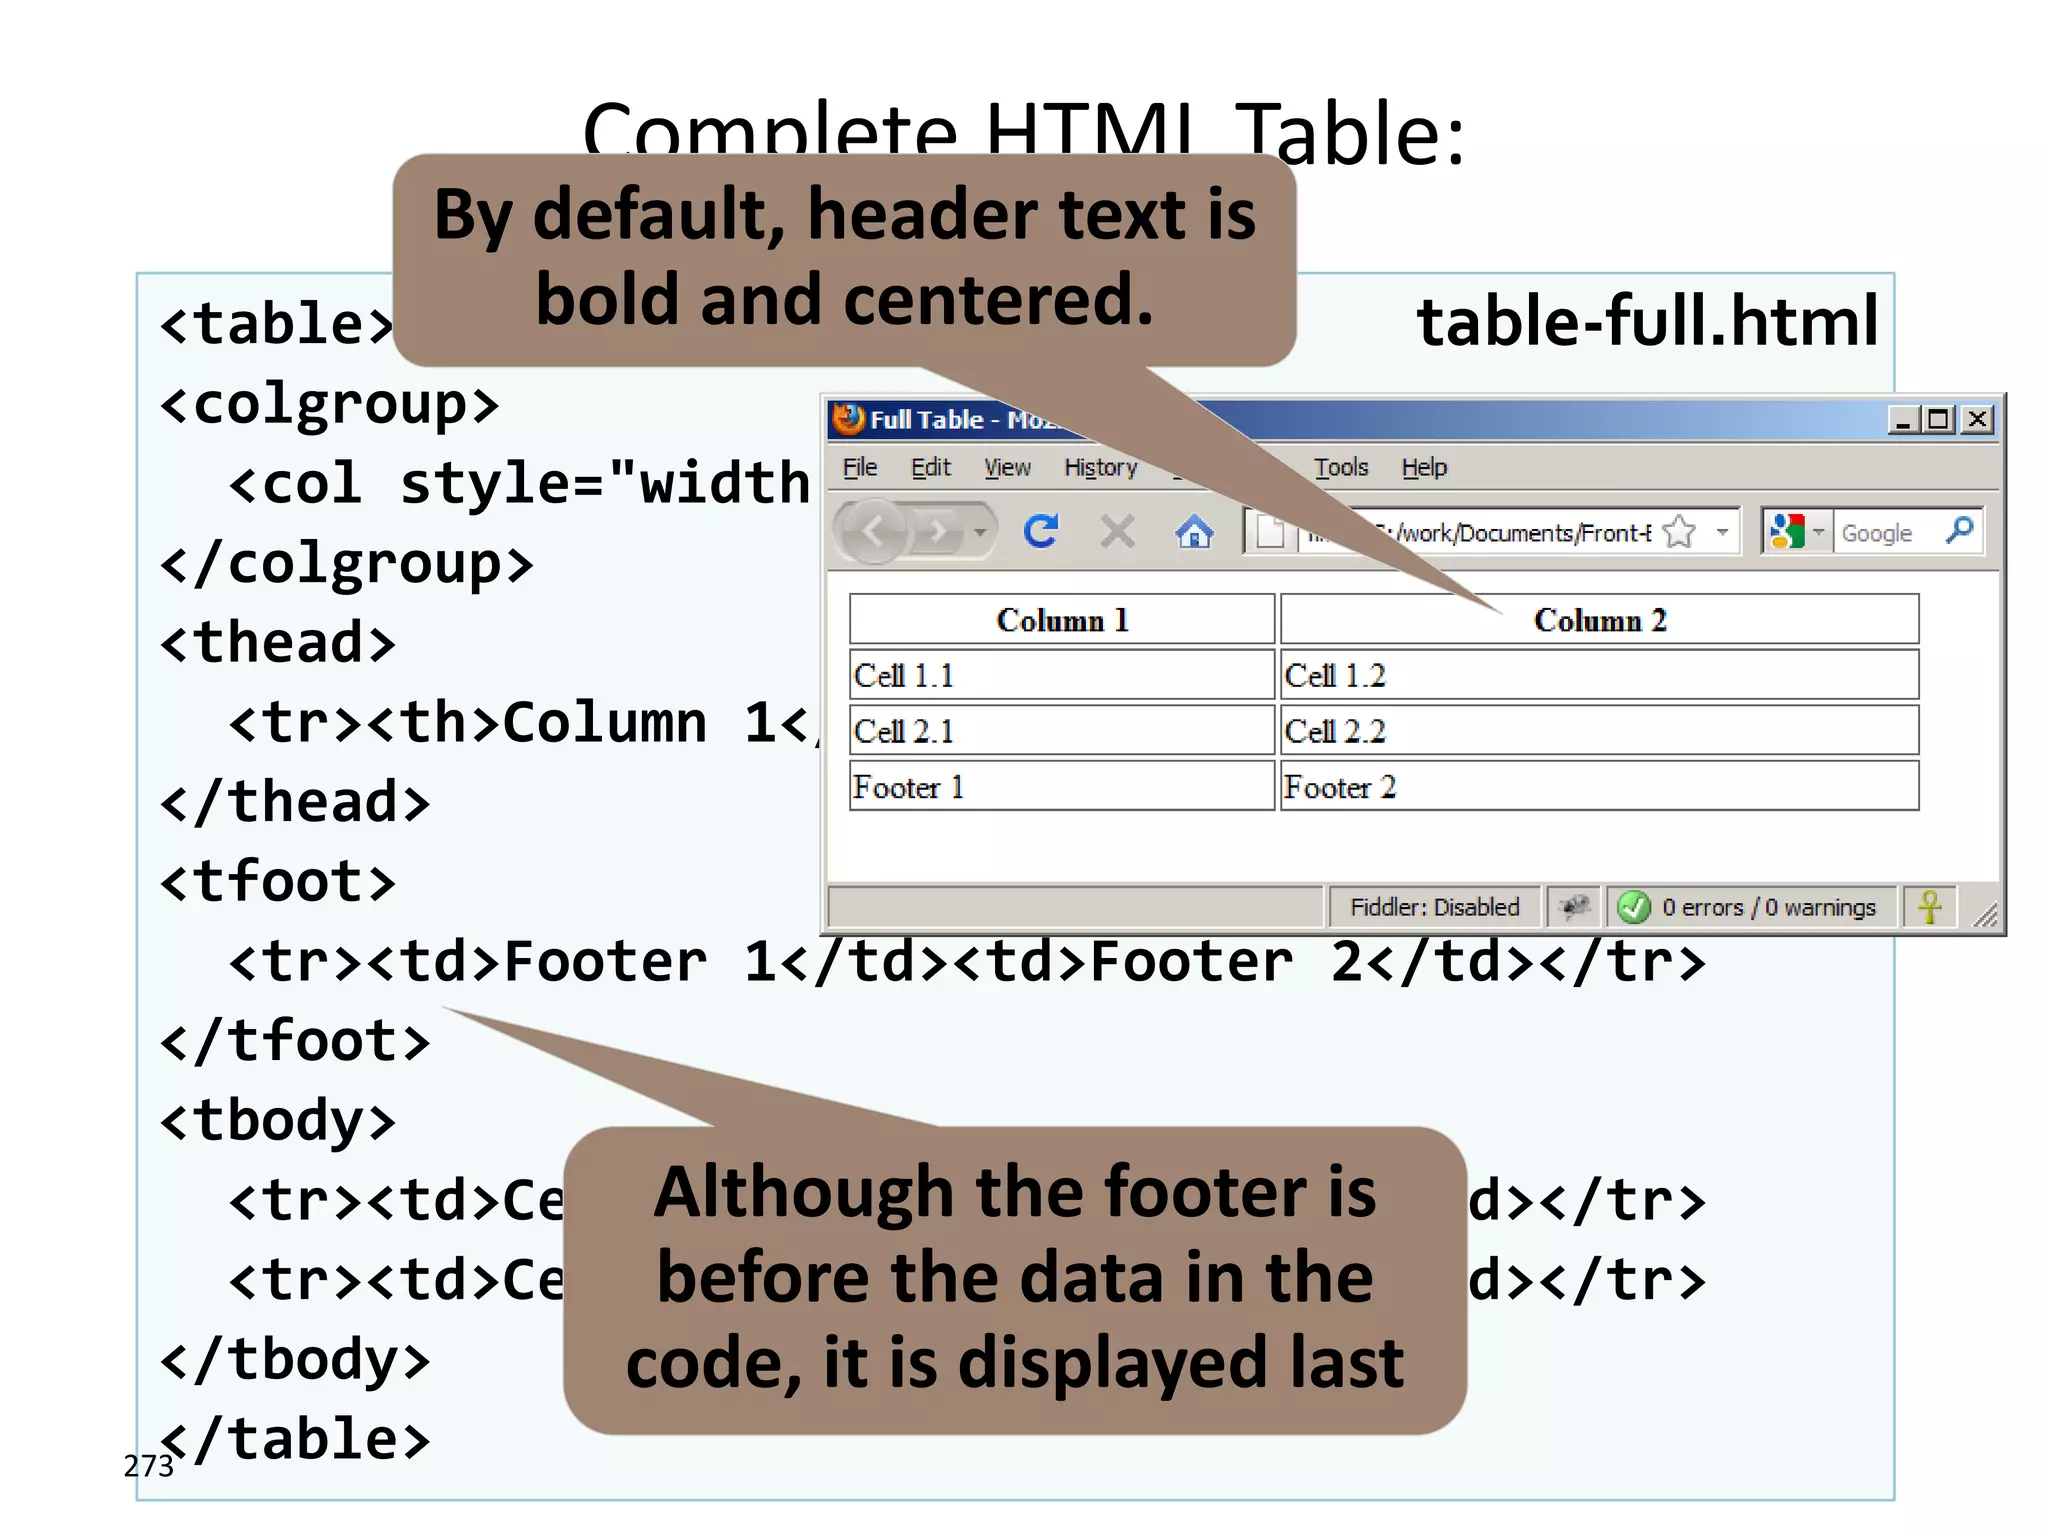The image size is (2048, 1536).
Task: Click the Firefox logo in title bar
Action: [848, 419]
